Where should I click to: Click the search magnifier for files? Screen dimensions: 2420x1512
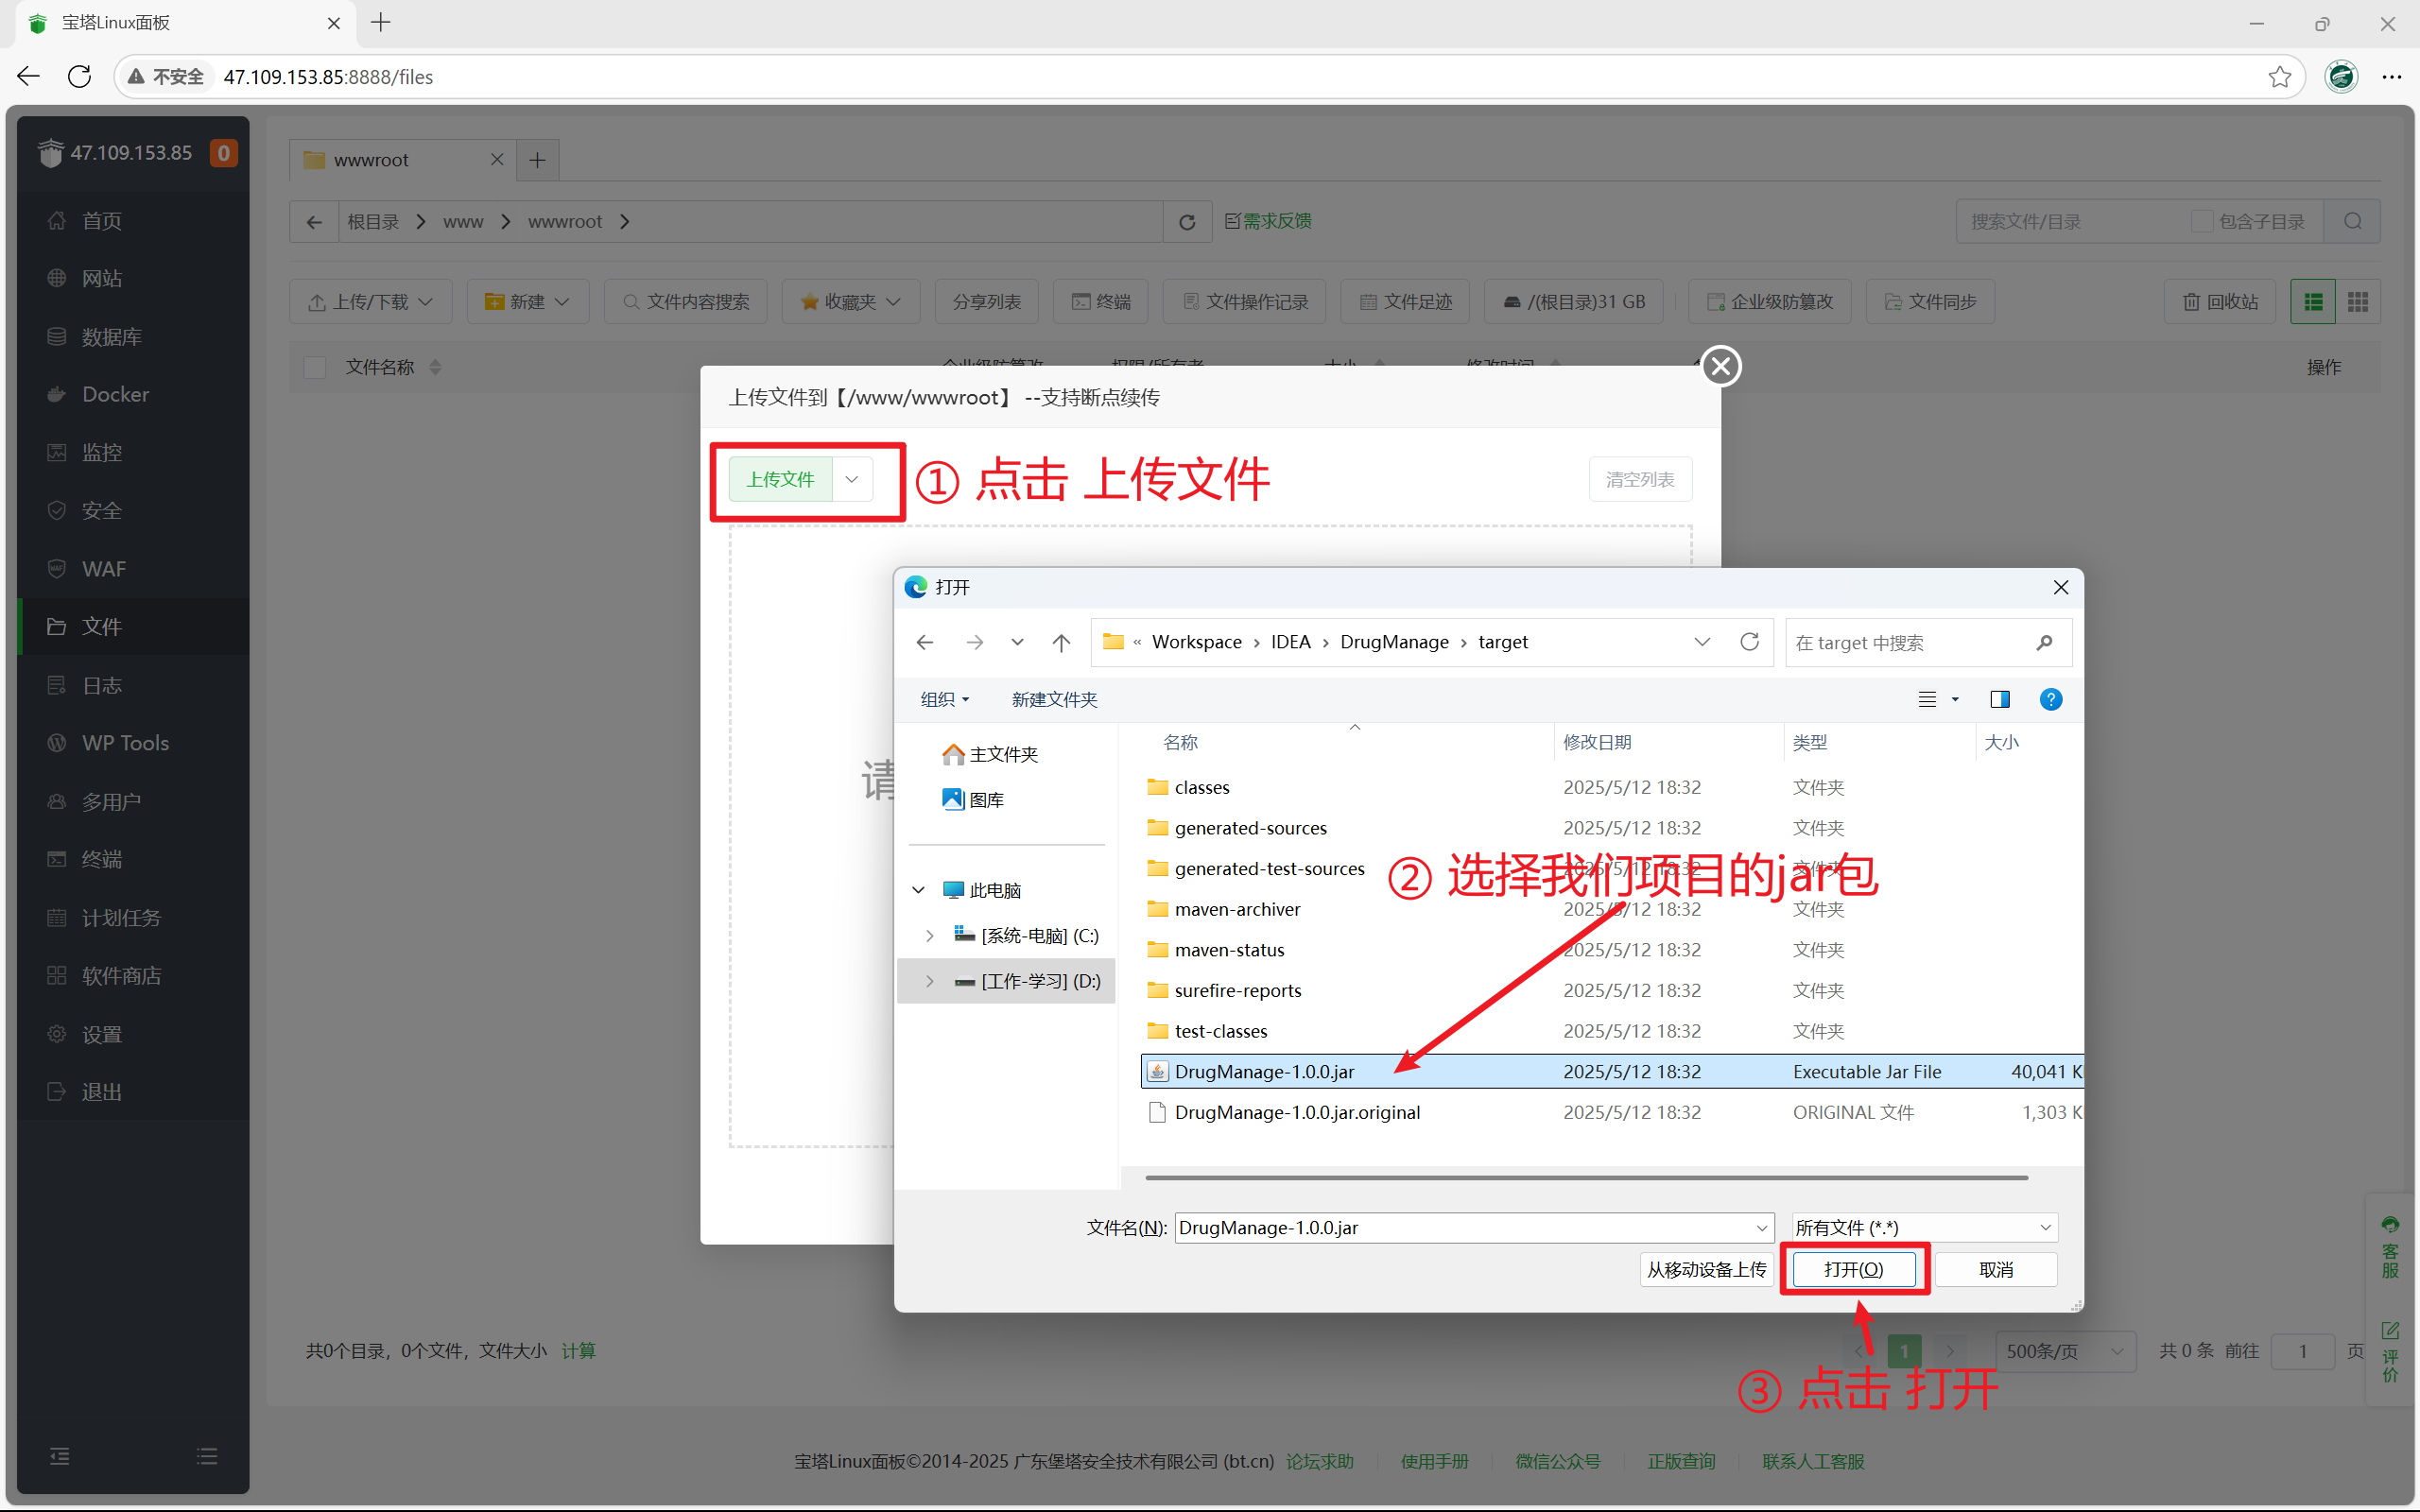pos(2352,222)
